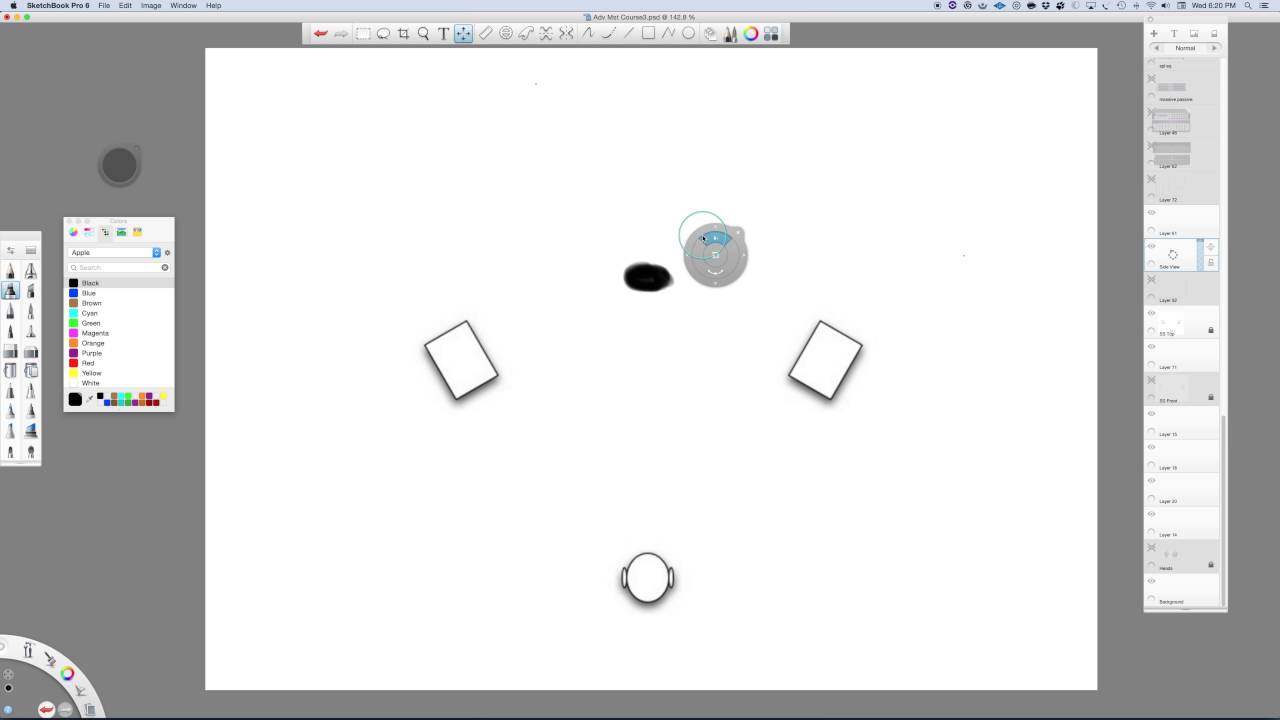The width and height of the screenshot is (1280, 720).
Task: Click the grey Redo arrow in toolbar
Action: (341, 34)
